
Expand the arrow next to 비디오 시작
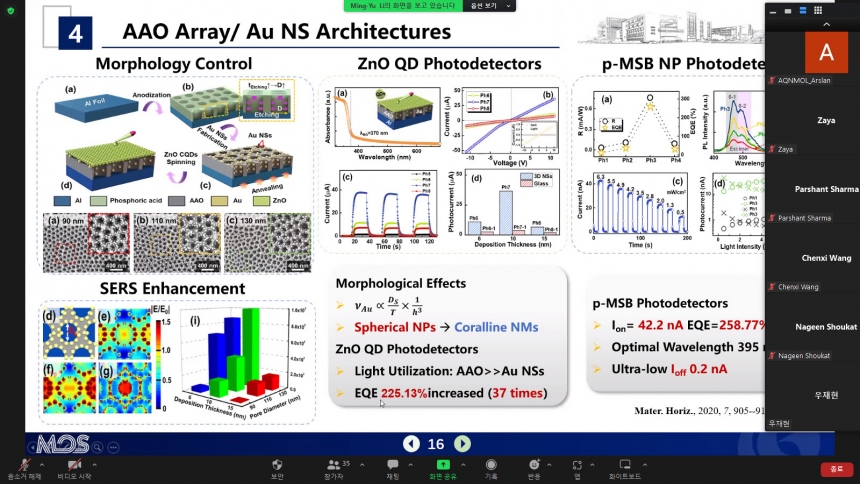(94, 465)
